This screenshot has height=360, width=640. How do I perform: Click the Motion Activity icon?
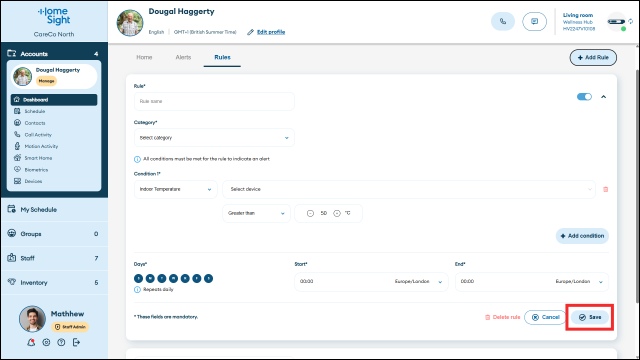tap(17, 146)
